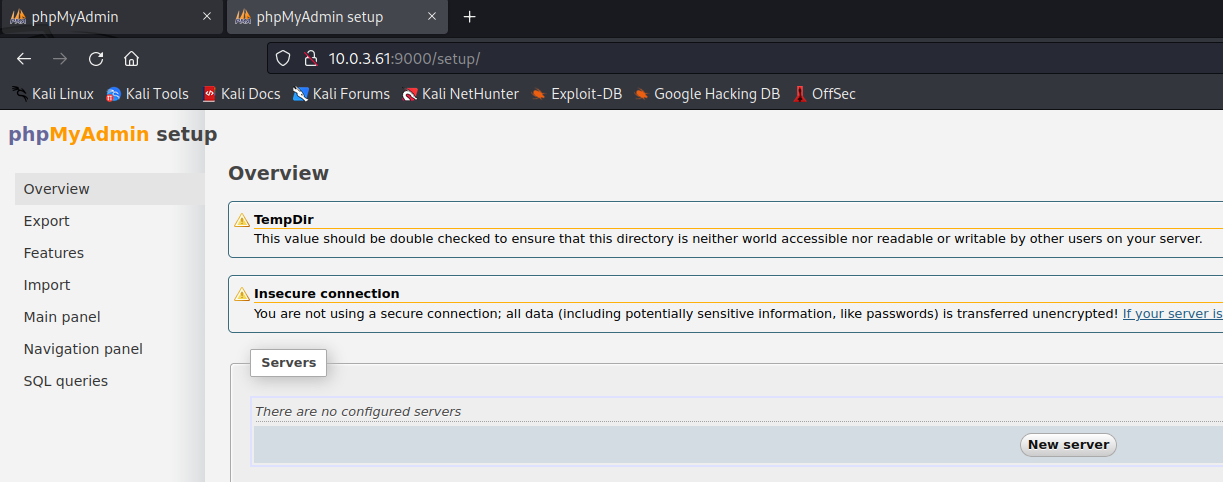Click the TempDir notice title
The width and height of the screenshot is (1223, 482).
(x=284, y=220)
